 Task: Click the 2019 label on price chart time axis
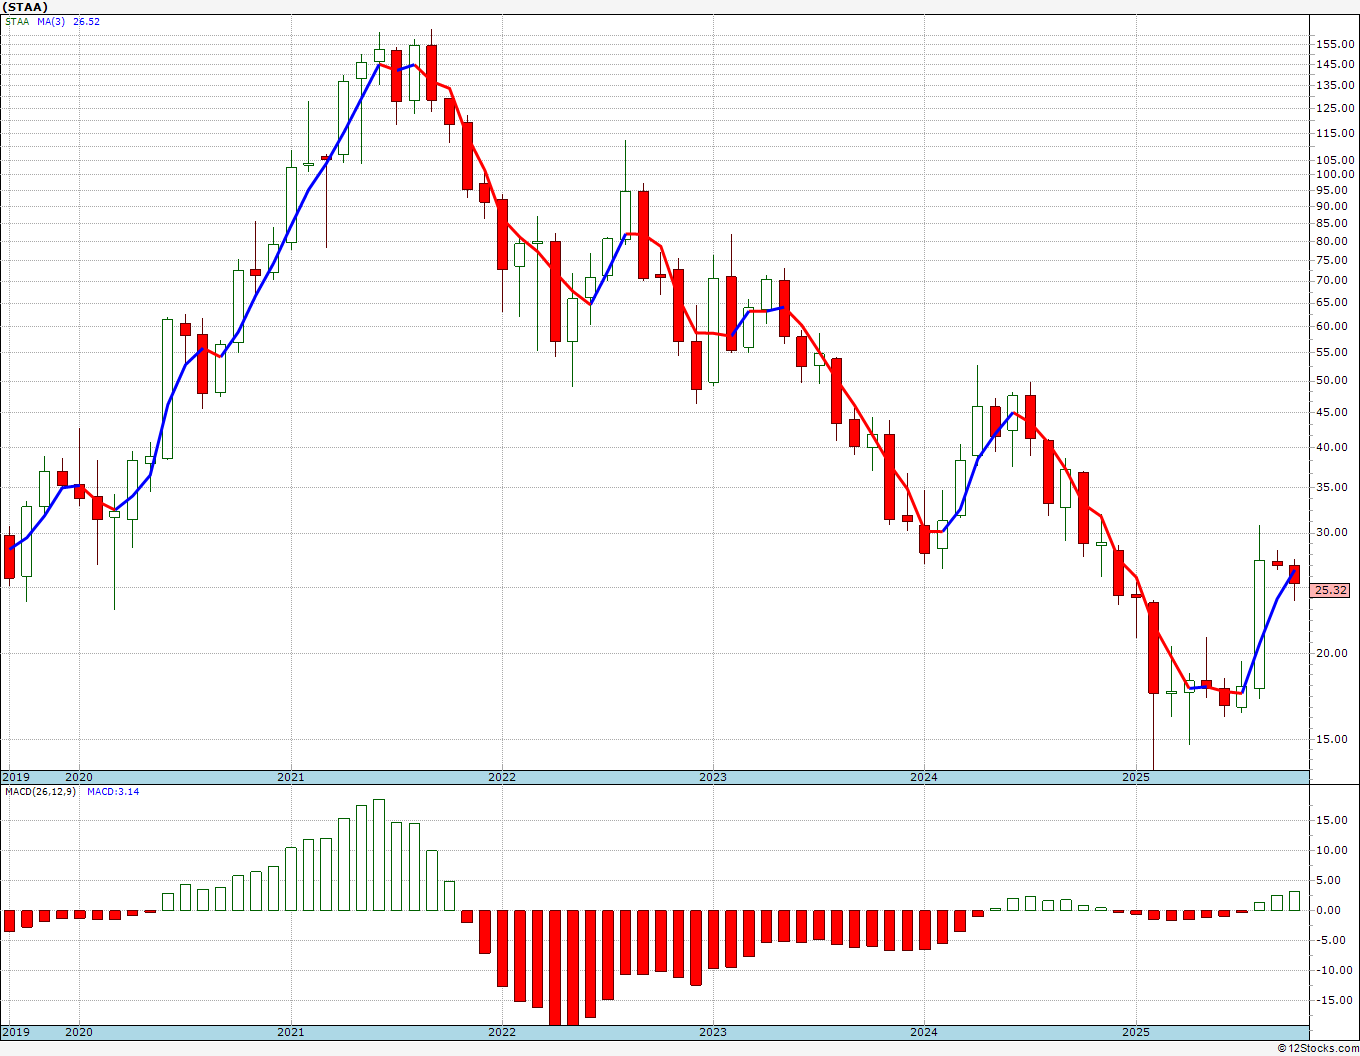point(15,777)
